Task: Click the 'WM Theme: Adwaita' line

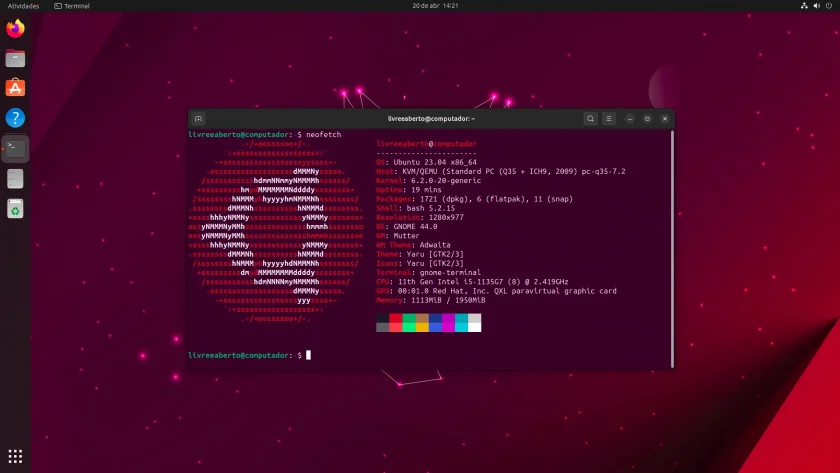Action: pyautogui.click(x=414, y=245)
